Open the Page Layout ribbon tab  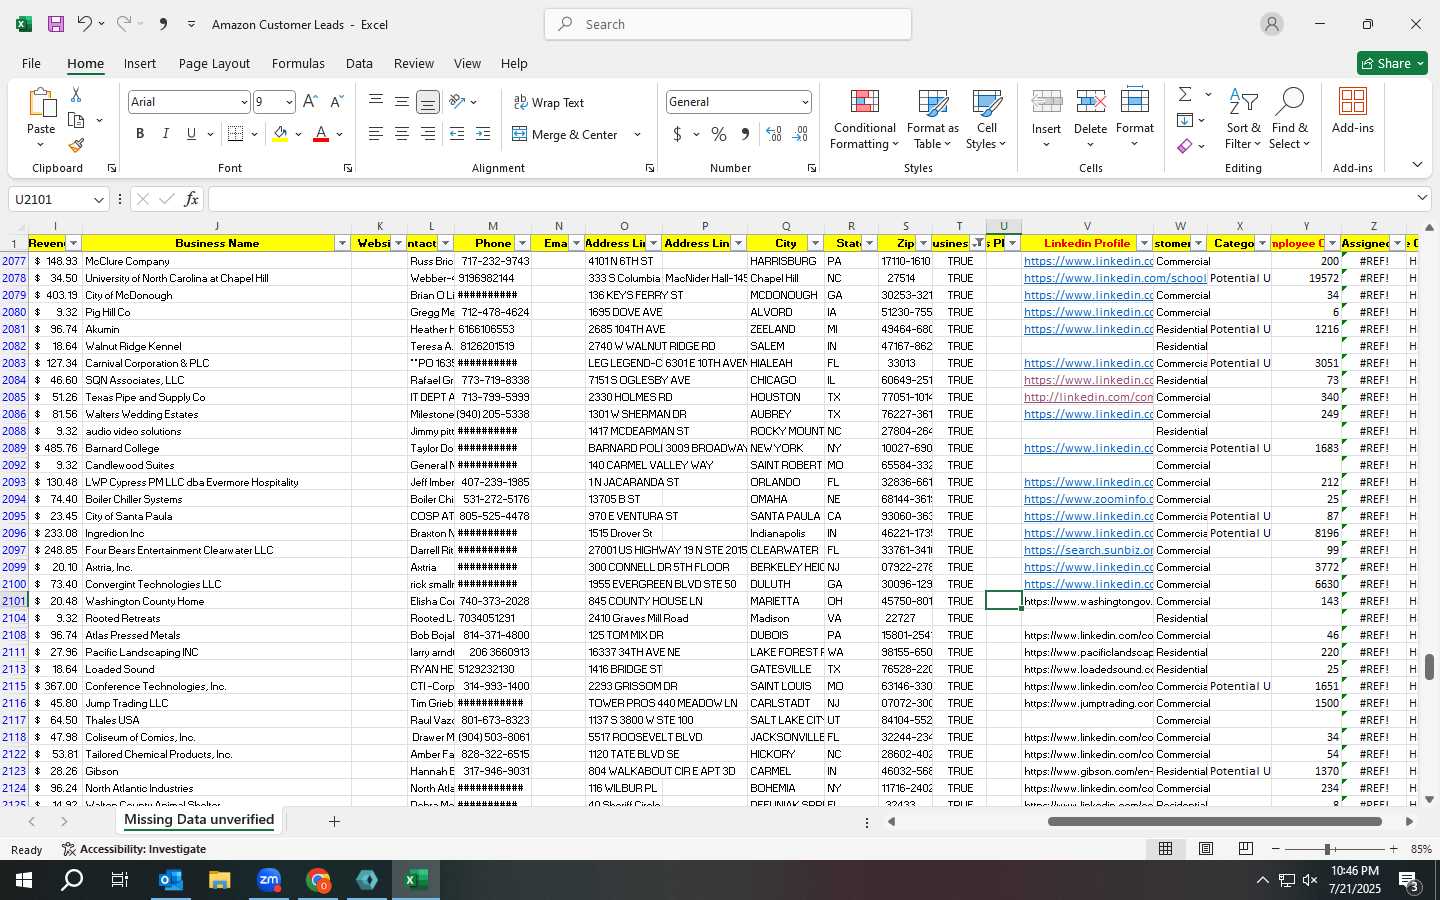[214, 63]
